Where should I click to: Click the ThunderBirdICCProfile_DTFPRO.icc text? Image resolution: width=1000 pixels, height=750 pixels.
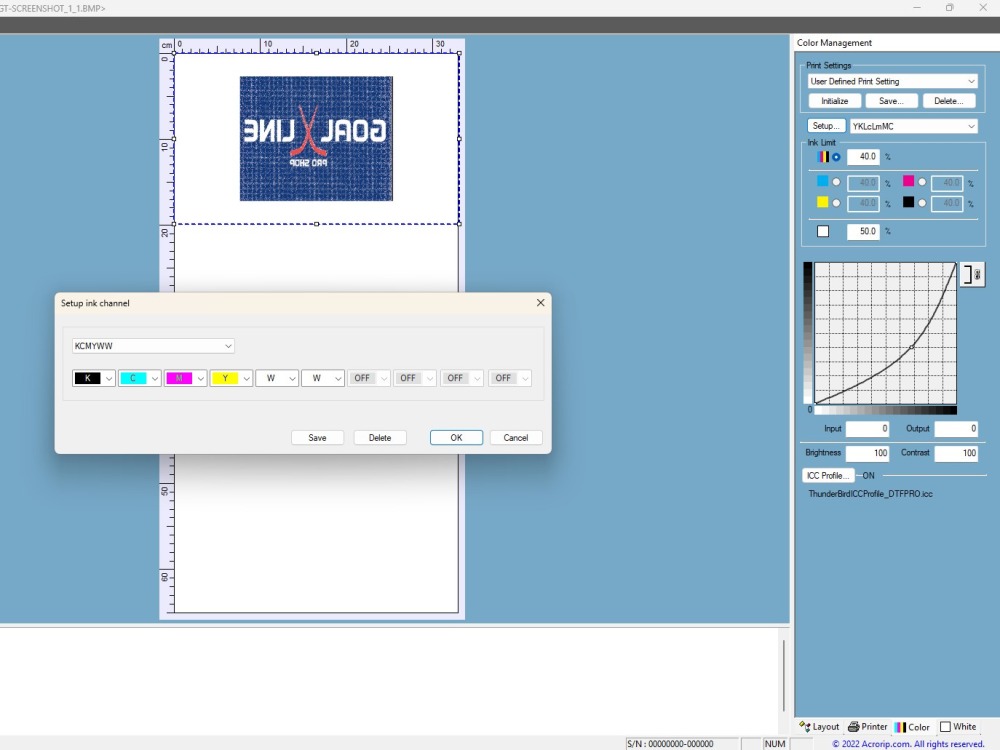[870, 494]
